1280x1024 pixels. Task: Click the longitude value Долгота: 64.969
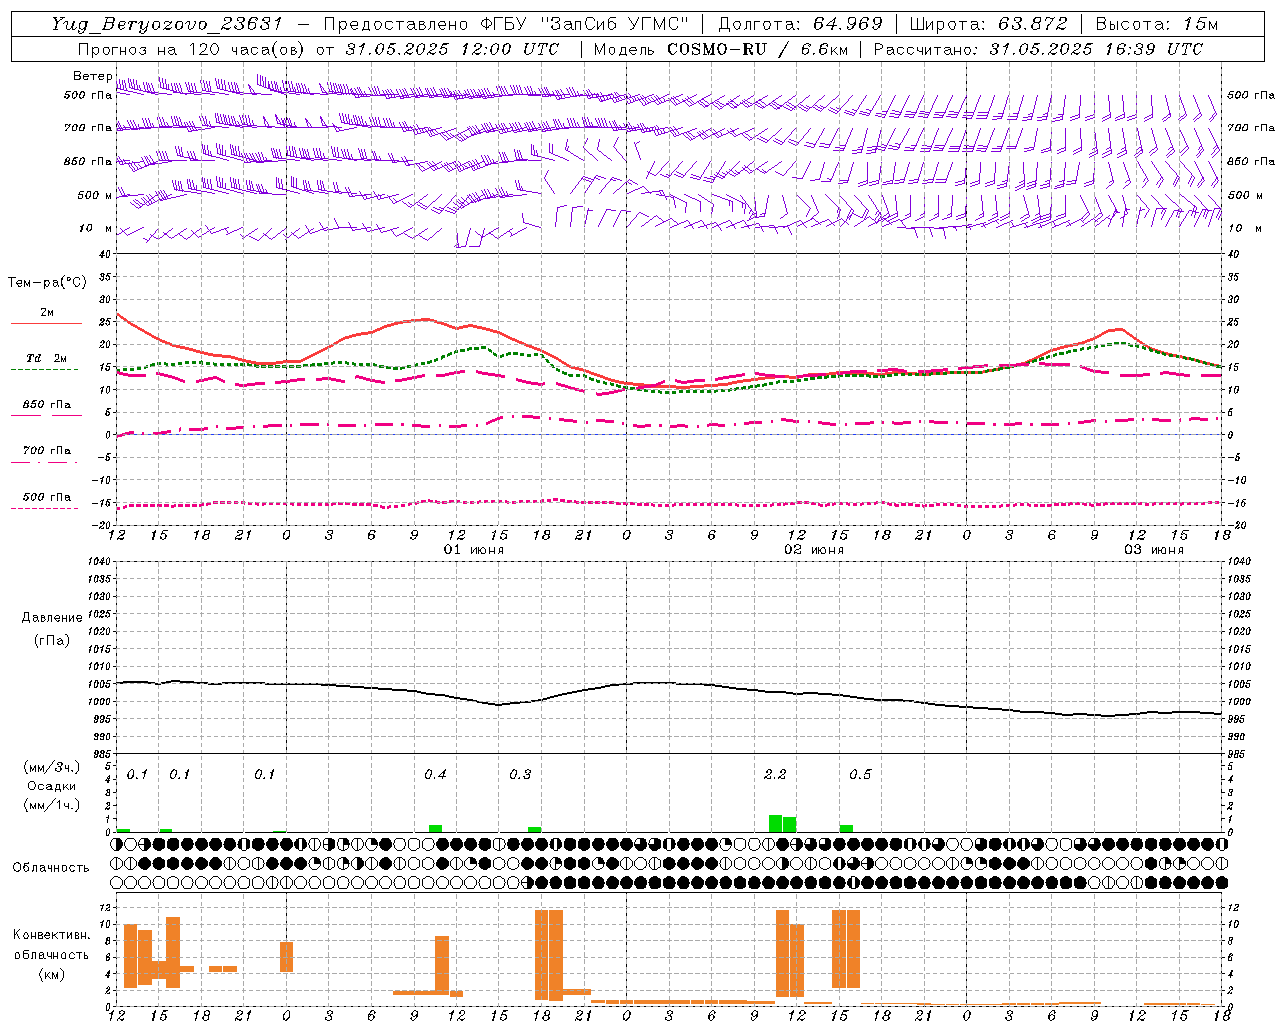coord(800,24)
